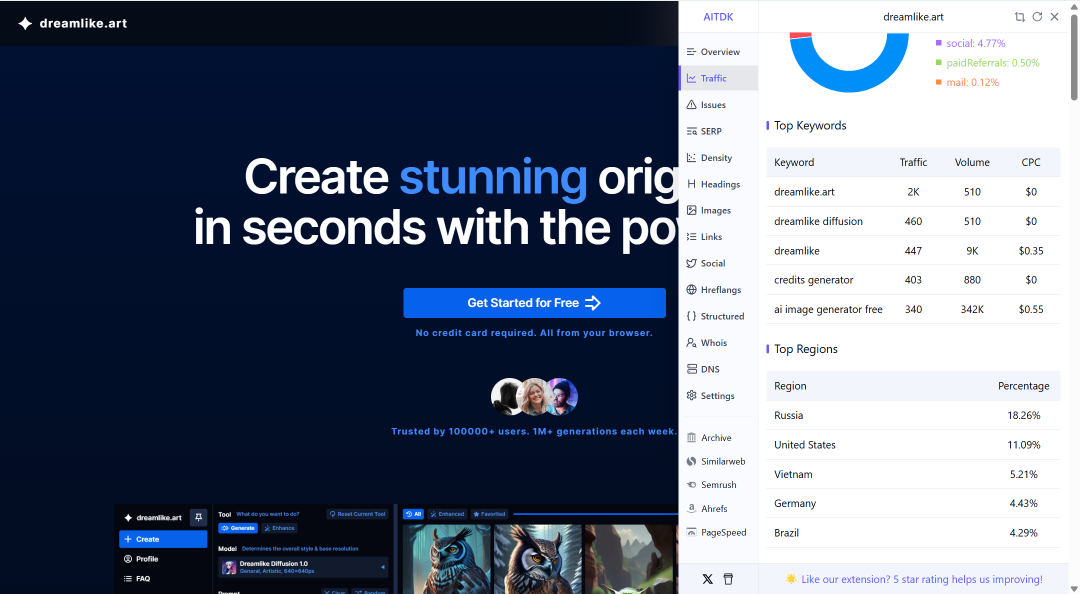Click the 18.26% percentage value
Screen dimensions: 1080x594
(1024, 416)
